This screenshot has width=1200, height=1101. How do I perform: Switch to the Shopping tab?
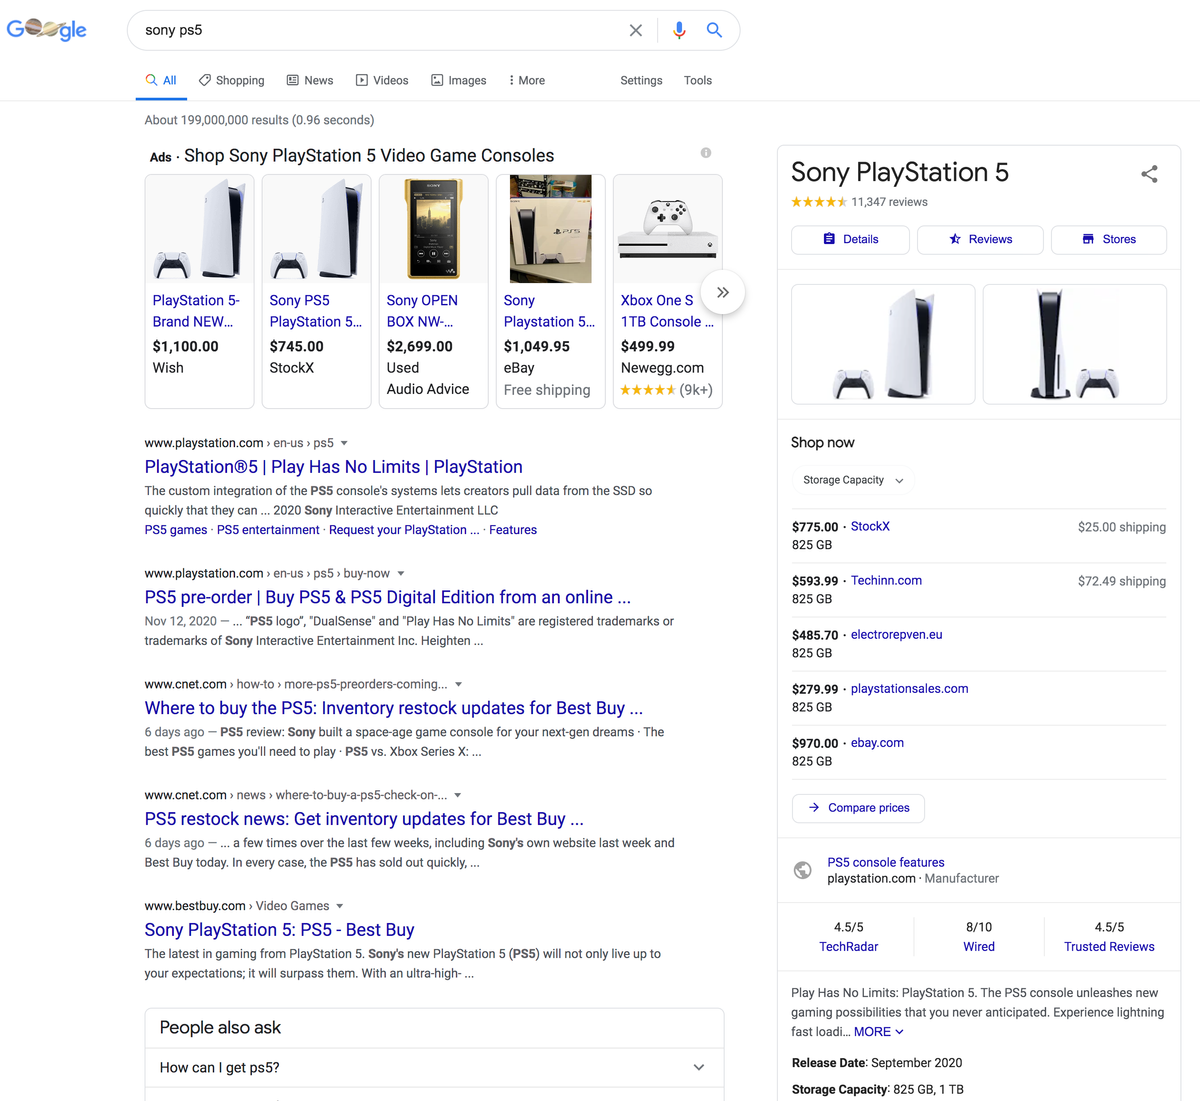(231, 80)
